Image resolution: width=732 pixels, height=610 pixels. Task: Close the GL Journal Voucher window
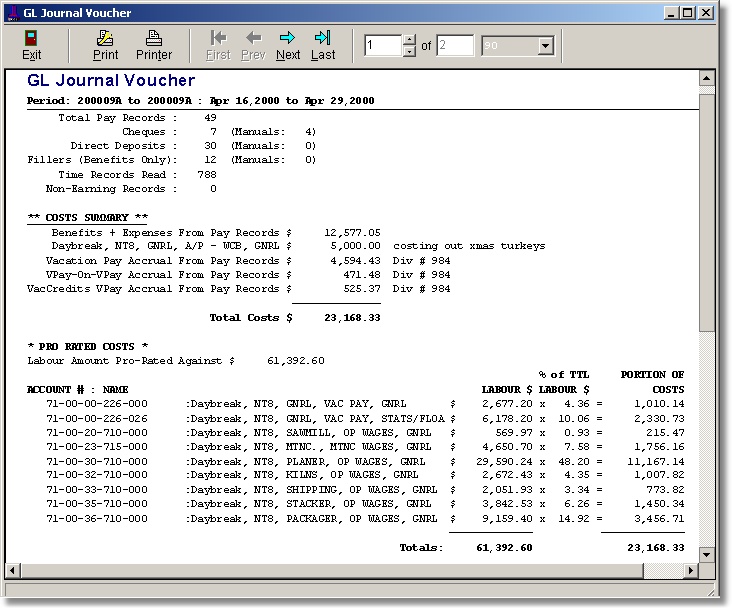click(x=706, y=13)
